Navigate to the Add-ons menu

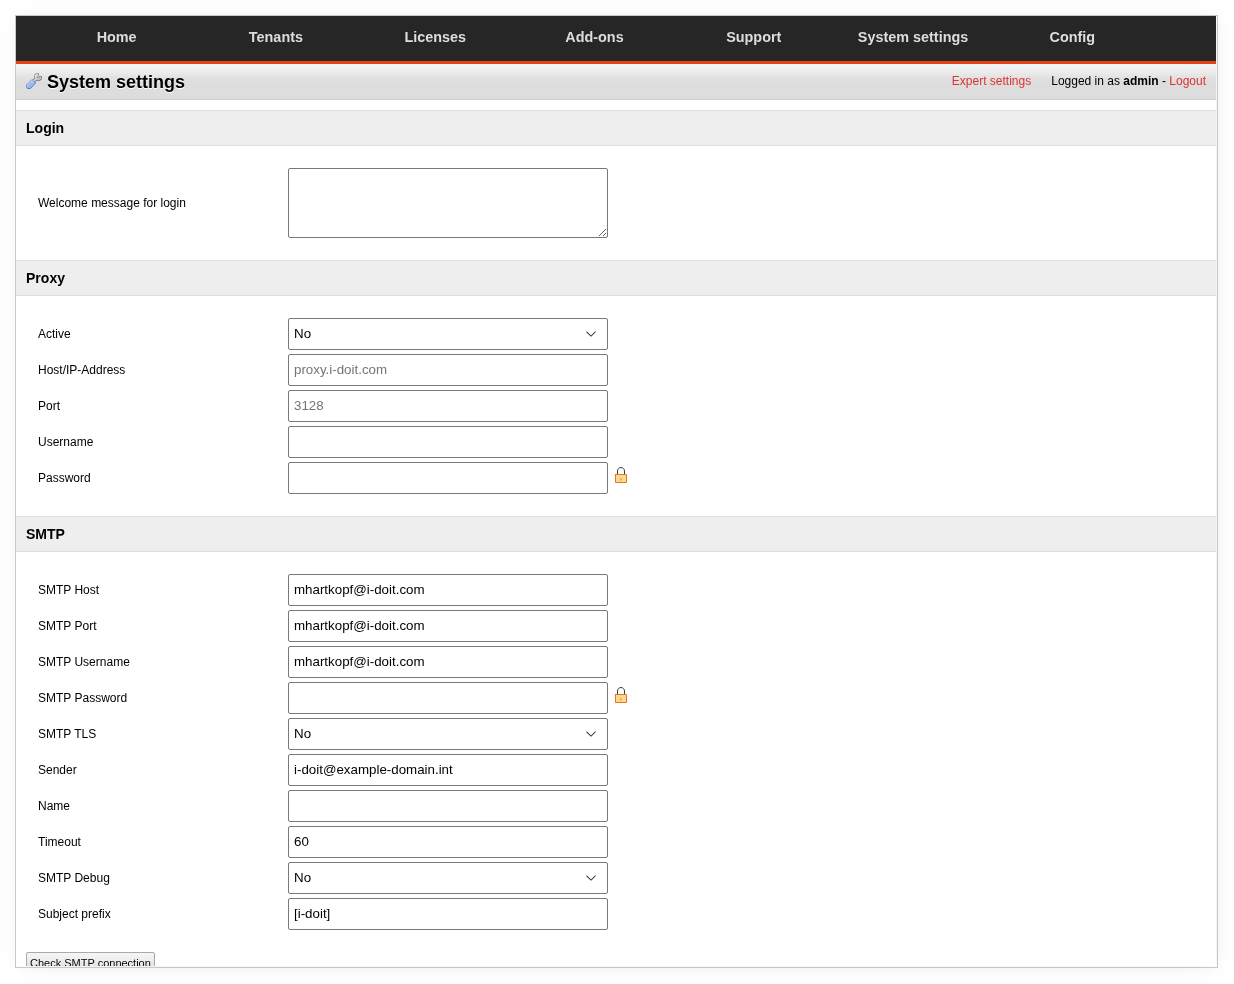594,37
